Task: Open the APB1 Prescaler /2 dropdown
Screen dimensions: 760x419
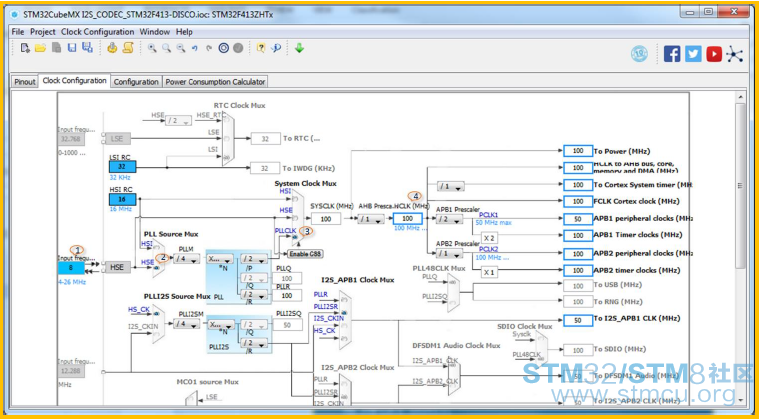Action: [x=450, y=219]
